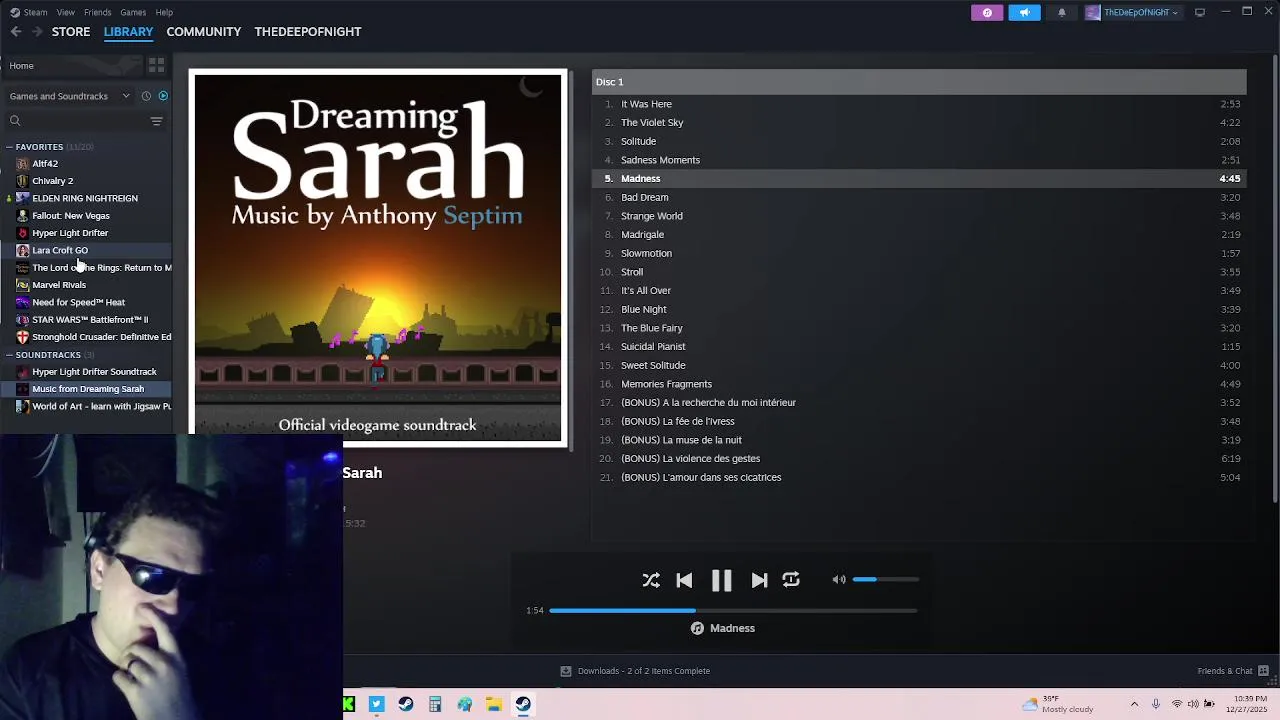1280x720 pixels.
Task: Open the Downloads status link
Action: point(635,671)
